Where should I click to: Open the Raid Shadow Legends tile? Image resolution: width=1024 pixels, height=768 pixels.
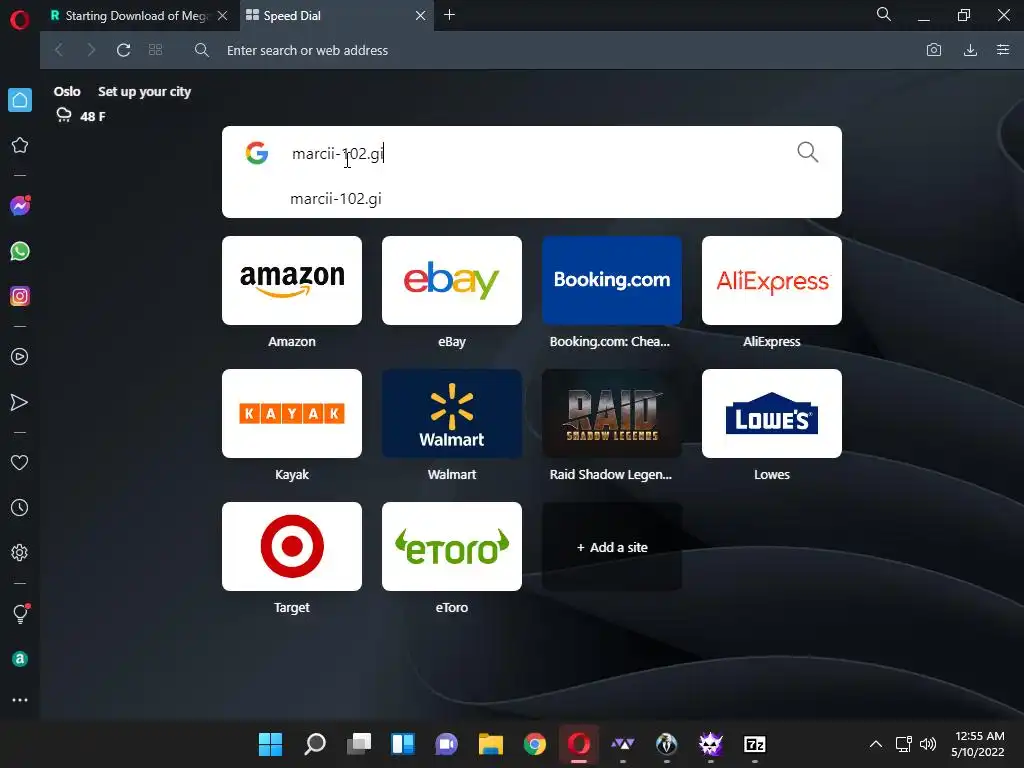[612, 413]
